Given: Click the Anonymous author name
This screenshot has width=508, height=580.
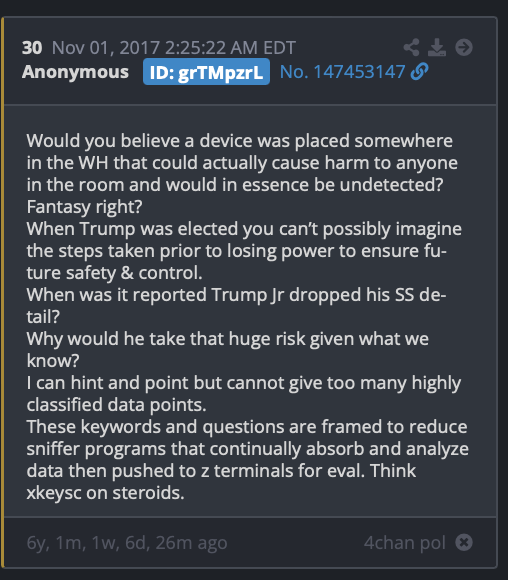Looking at the screenshot, I should [x=75, y=72].
